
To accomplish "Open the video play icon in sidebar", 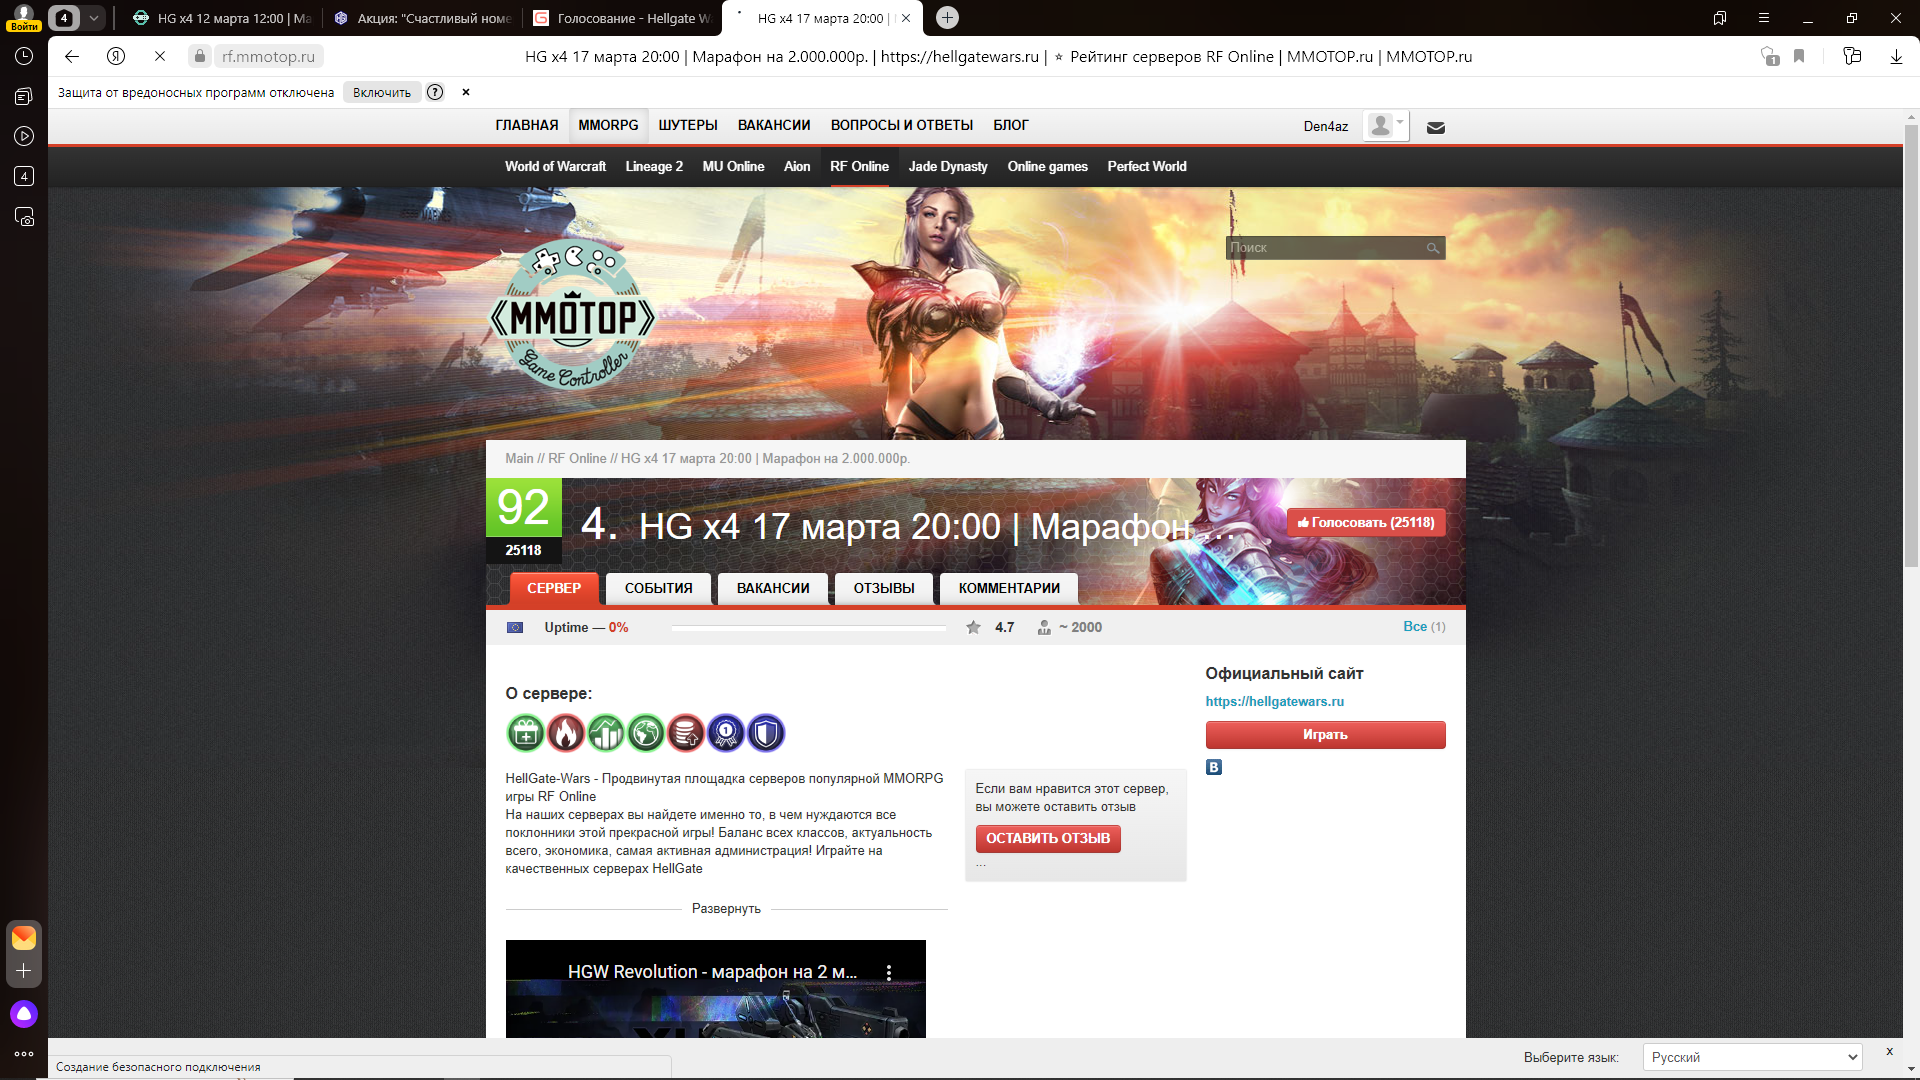I will (24, 137).
